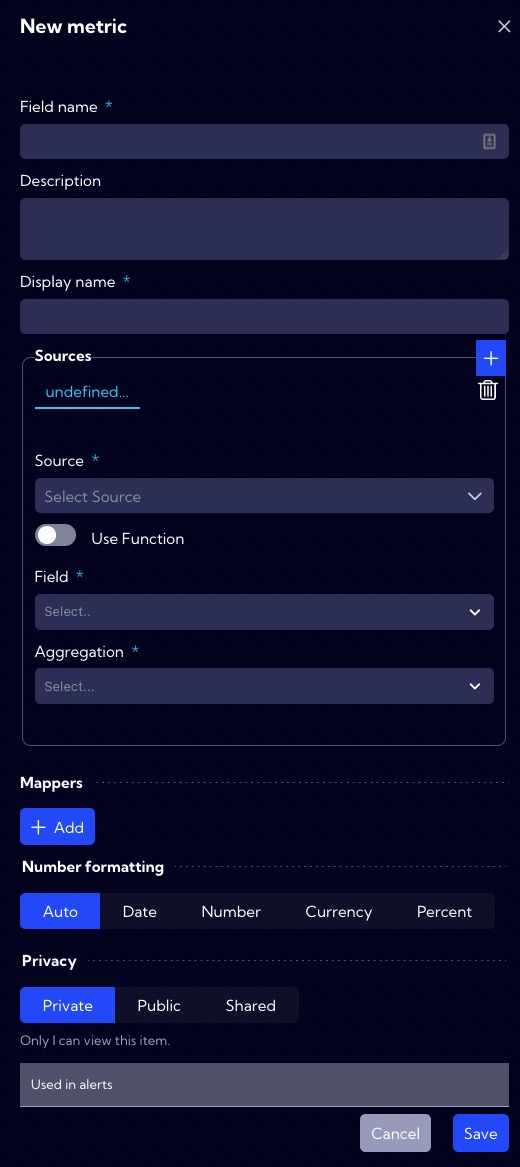Viewport: 520px width, 1167px height.
Task: Open the Select Source dropdown
Action: tap(264, 496)
